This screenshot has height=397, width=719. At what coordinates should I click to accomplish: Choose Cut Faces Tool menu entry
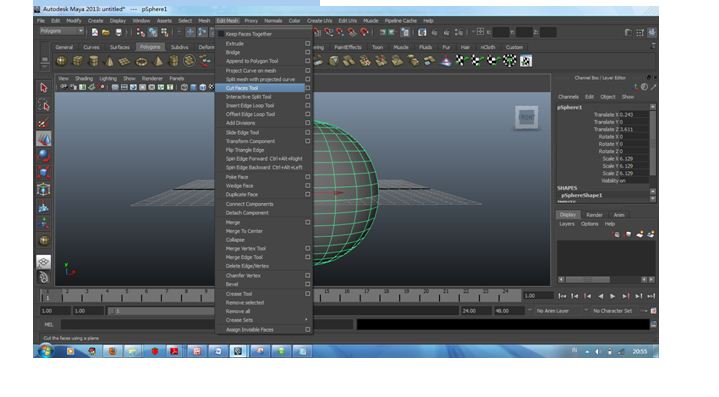(260, 88)
